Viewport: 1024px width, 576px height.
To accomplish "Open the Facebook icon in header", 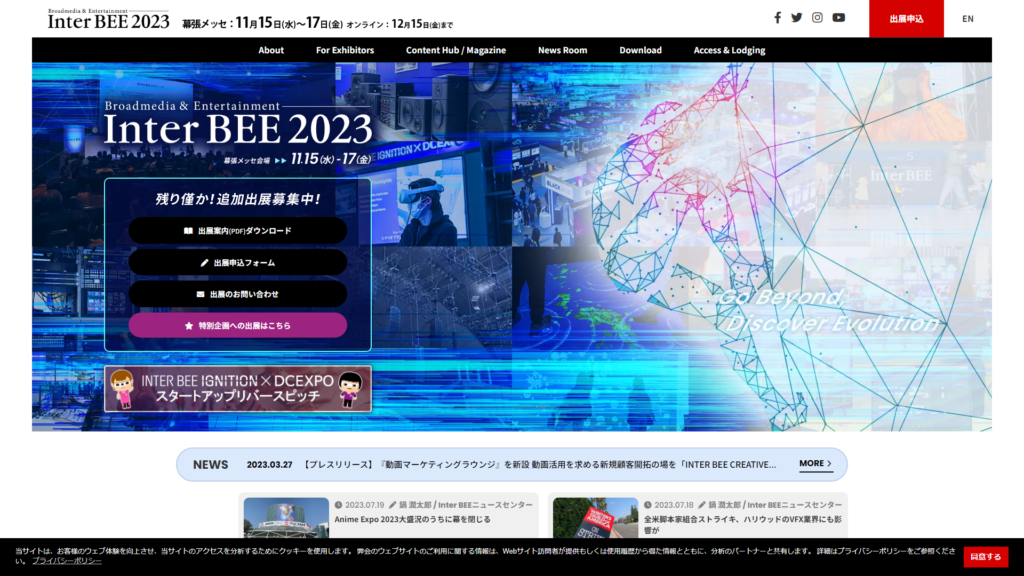I will click(x=777, y=18).
